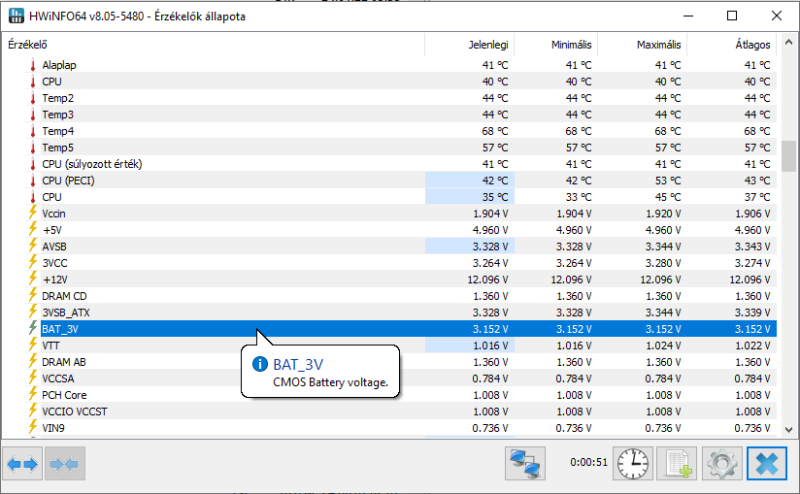Click the Átlagos column header

click(732, 45)
